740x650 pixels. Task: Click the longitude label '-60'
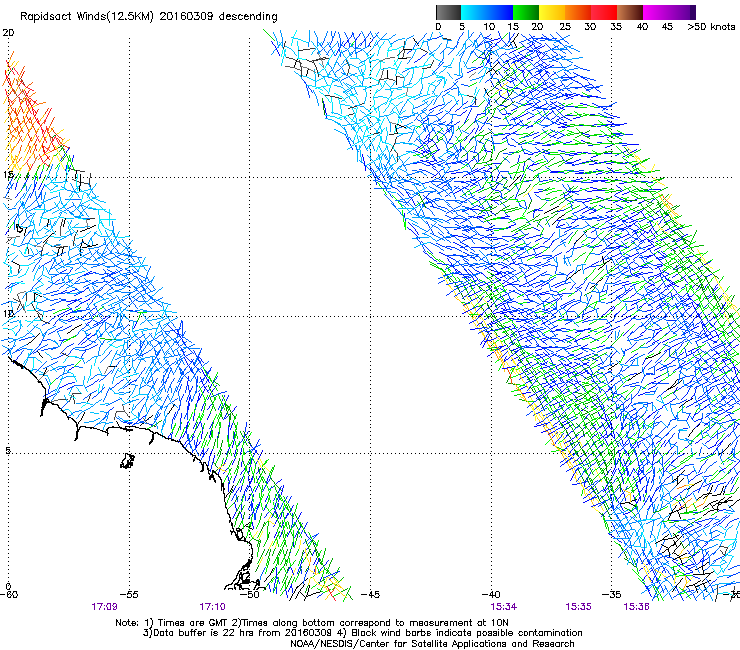(8, 595)
